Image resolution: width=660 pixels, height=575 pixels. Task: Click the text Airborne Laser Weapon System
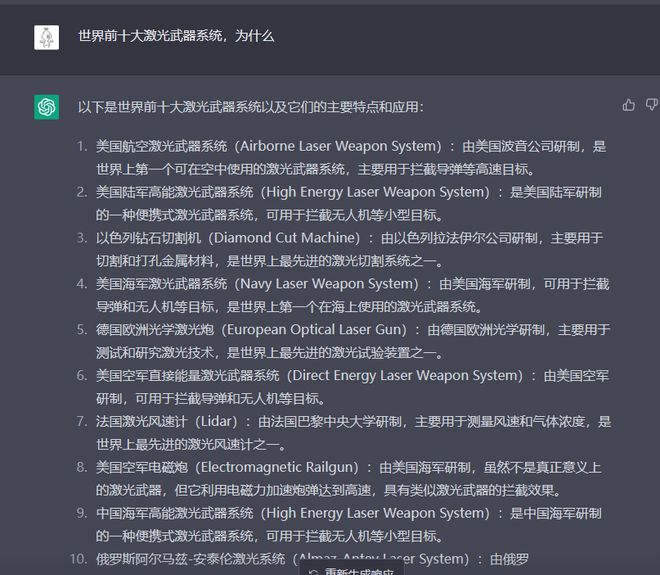(x=338, y=146)
